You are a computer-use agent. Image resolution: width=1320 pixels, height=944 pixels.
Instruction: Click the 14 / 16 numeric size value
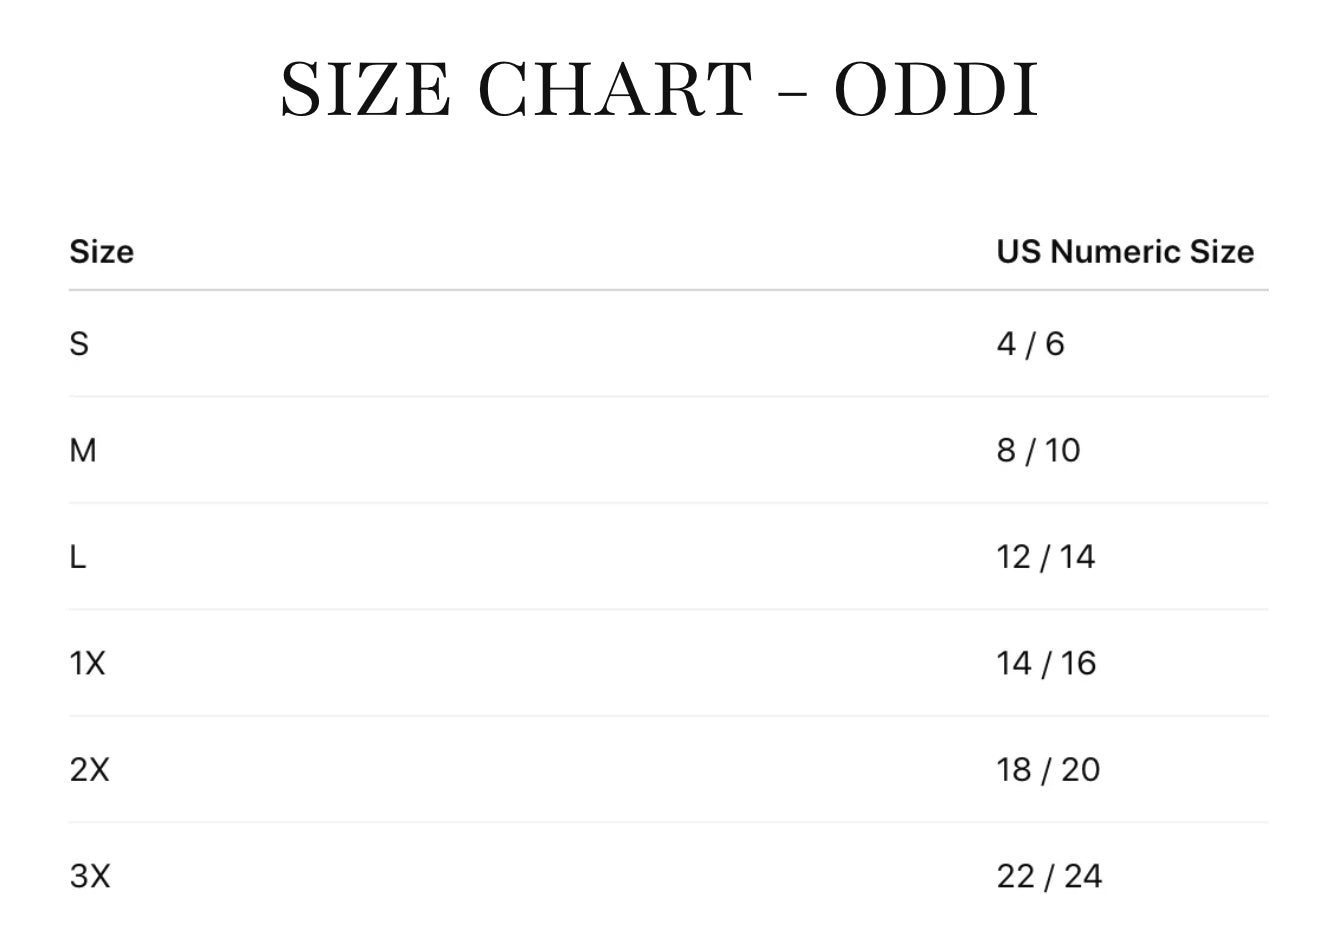(1045, 663)
